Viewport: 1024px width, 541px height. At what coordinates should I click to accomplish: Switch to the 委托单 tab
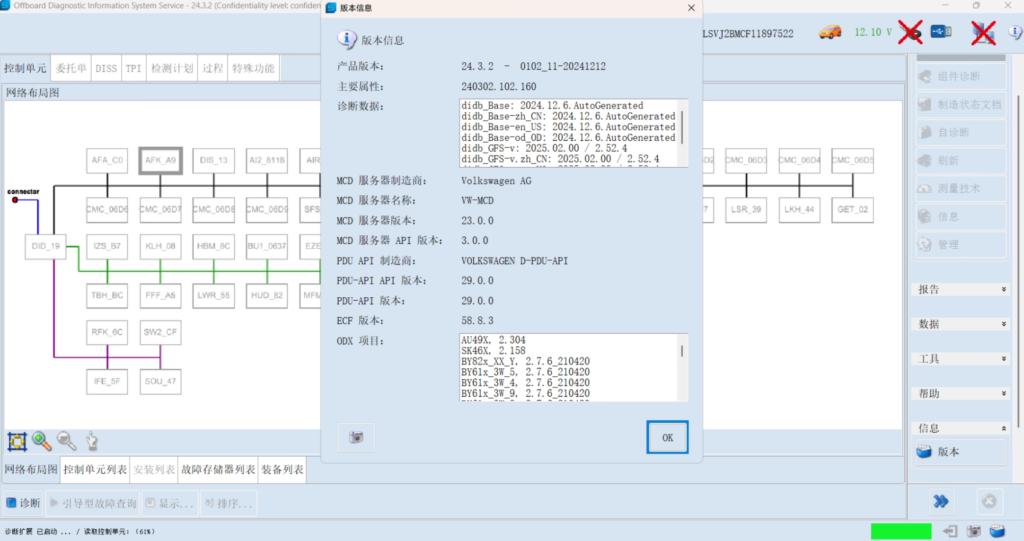[72, 69]
